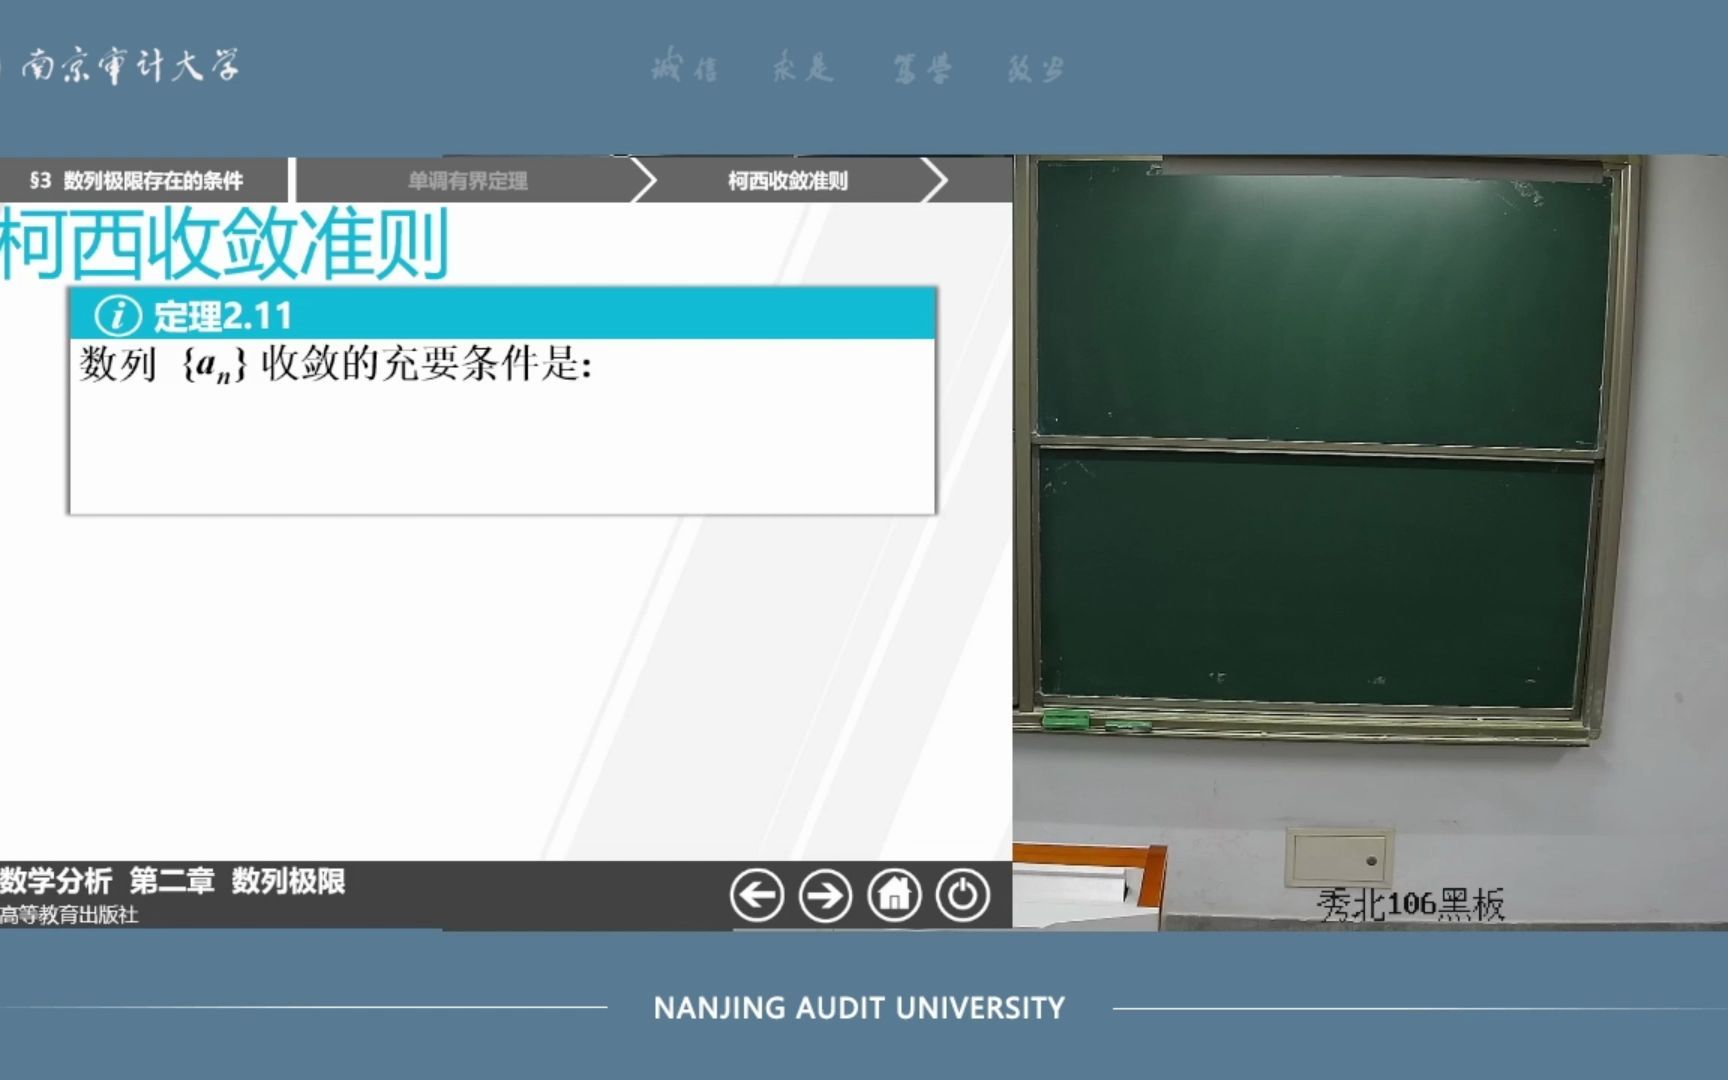Click 高等教育出版社 publisher label
The height and width of the screenshot is (1080, 1728).
(x=68, y=914)
